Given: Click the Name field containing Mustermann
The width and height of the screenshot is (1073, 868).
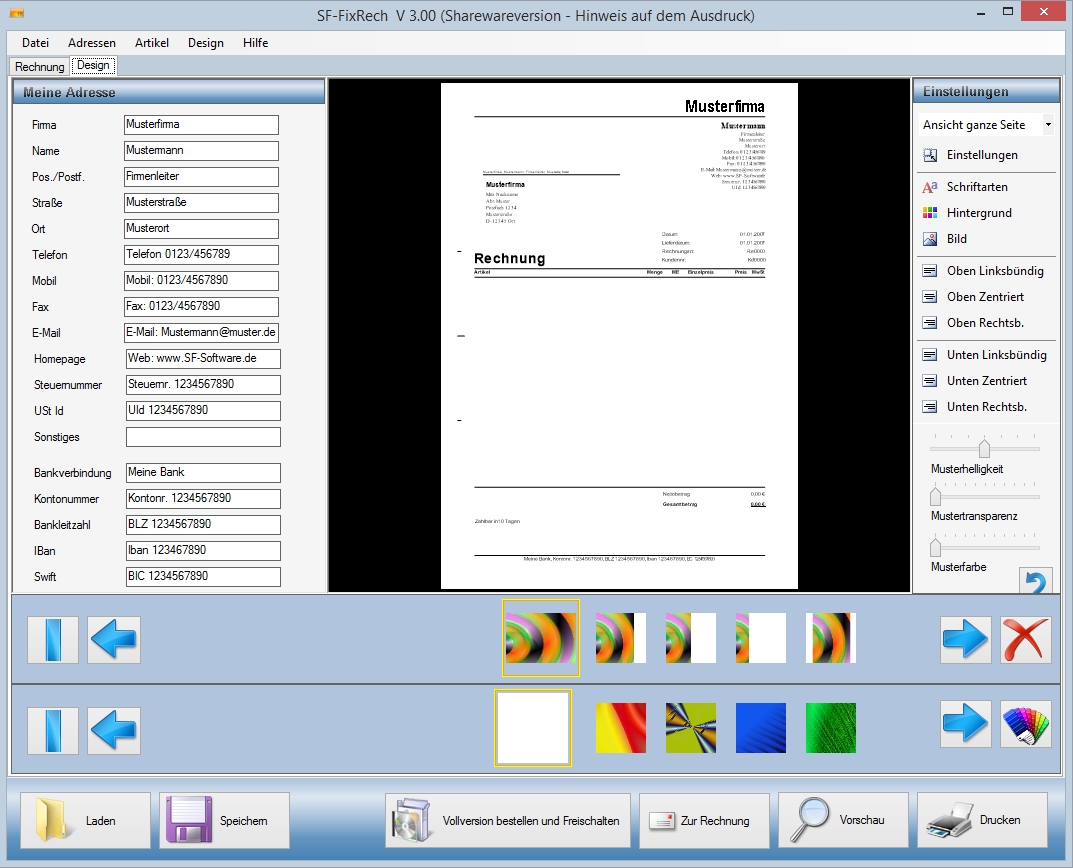Looking at the screenshot, I should coord(201,151).
